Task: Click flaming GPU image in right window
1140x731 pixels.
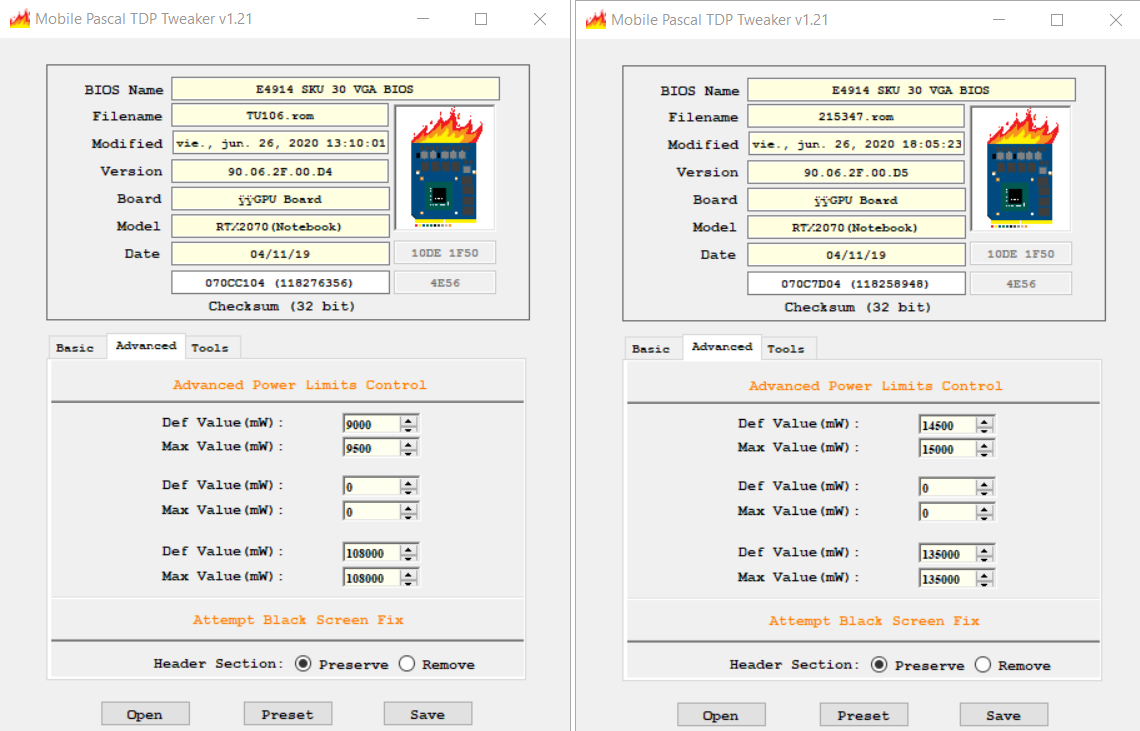Action: (1020, 169)
